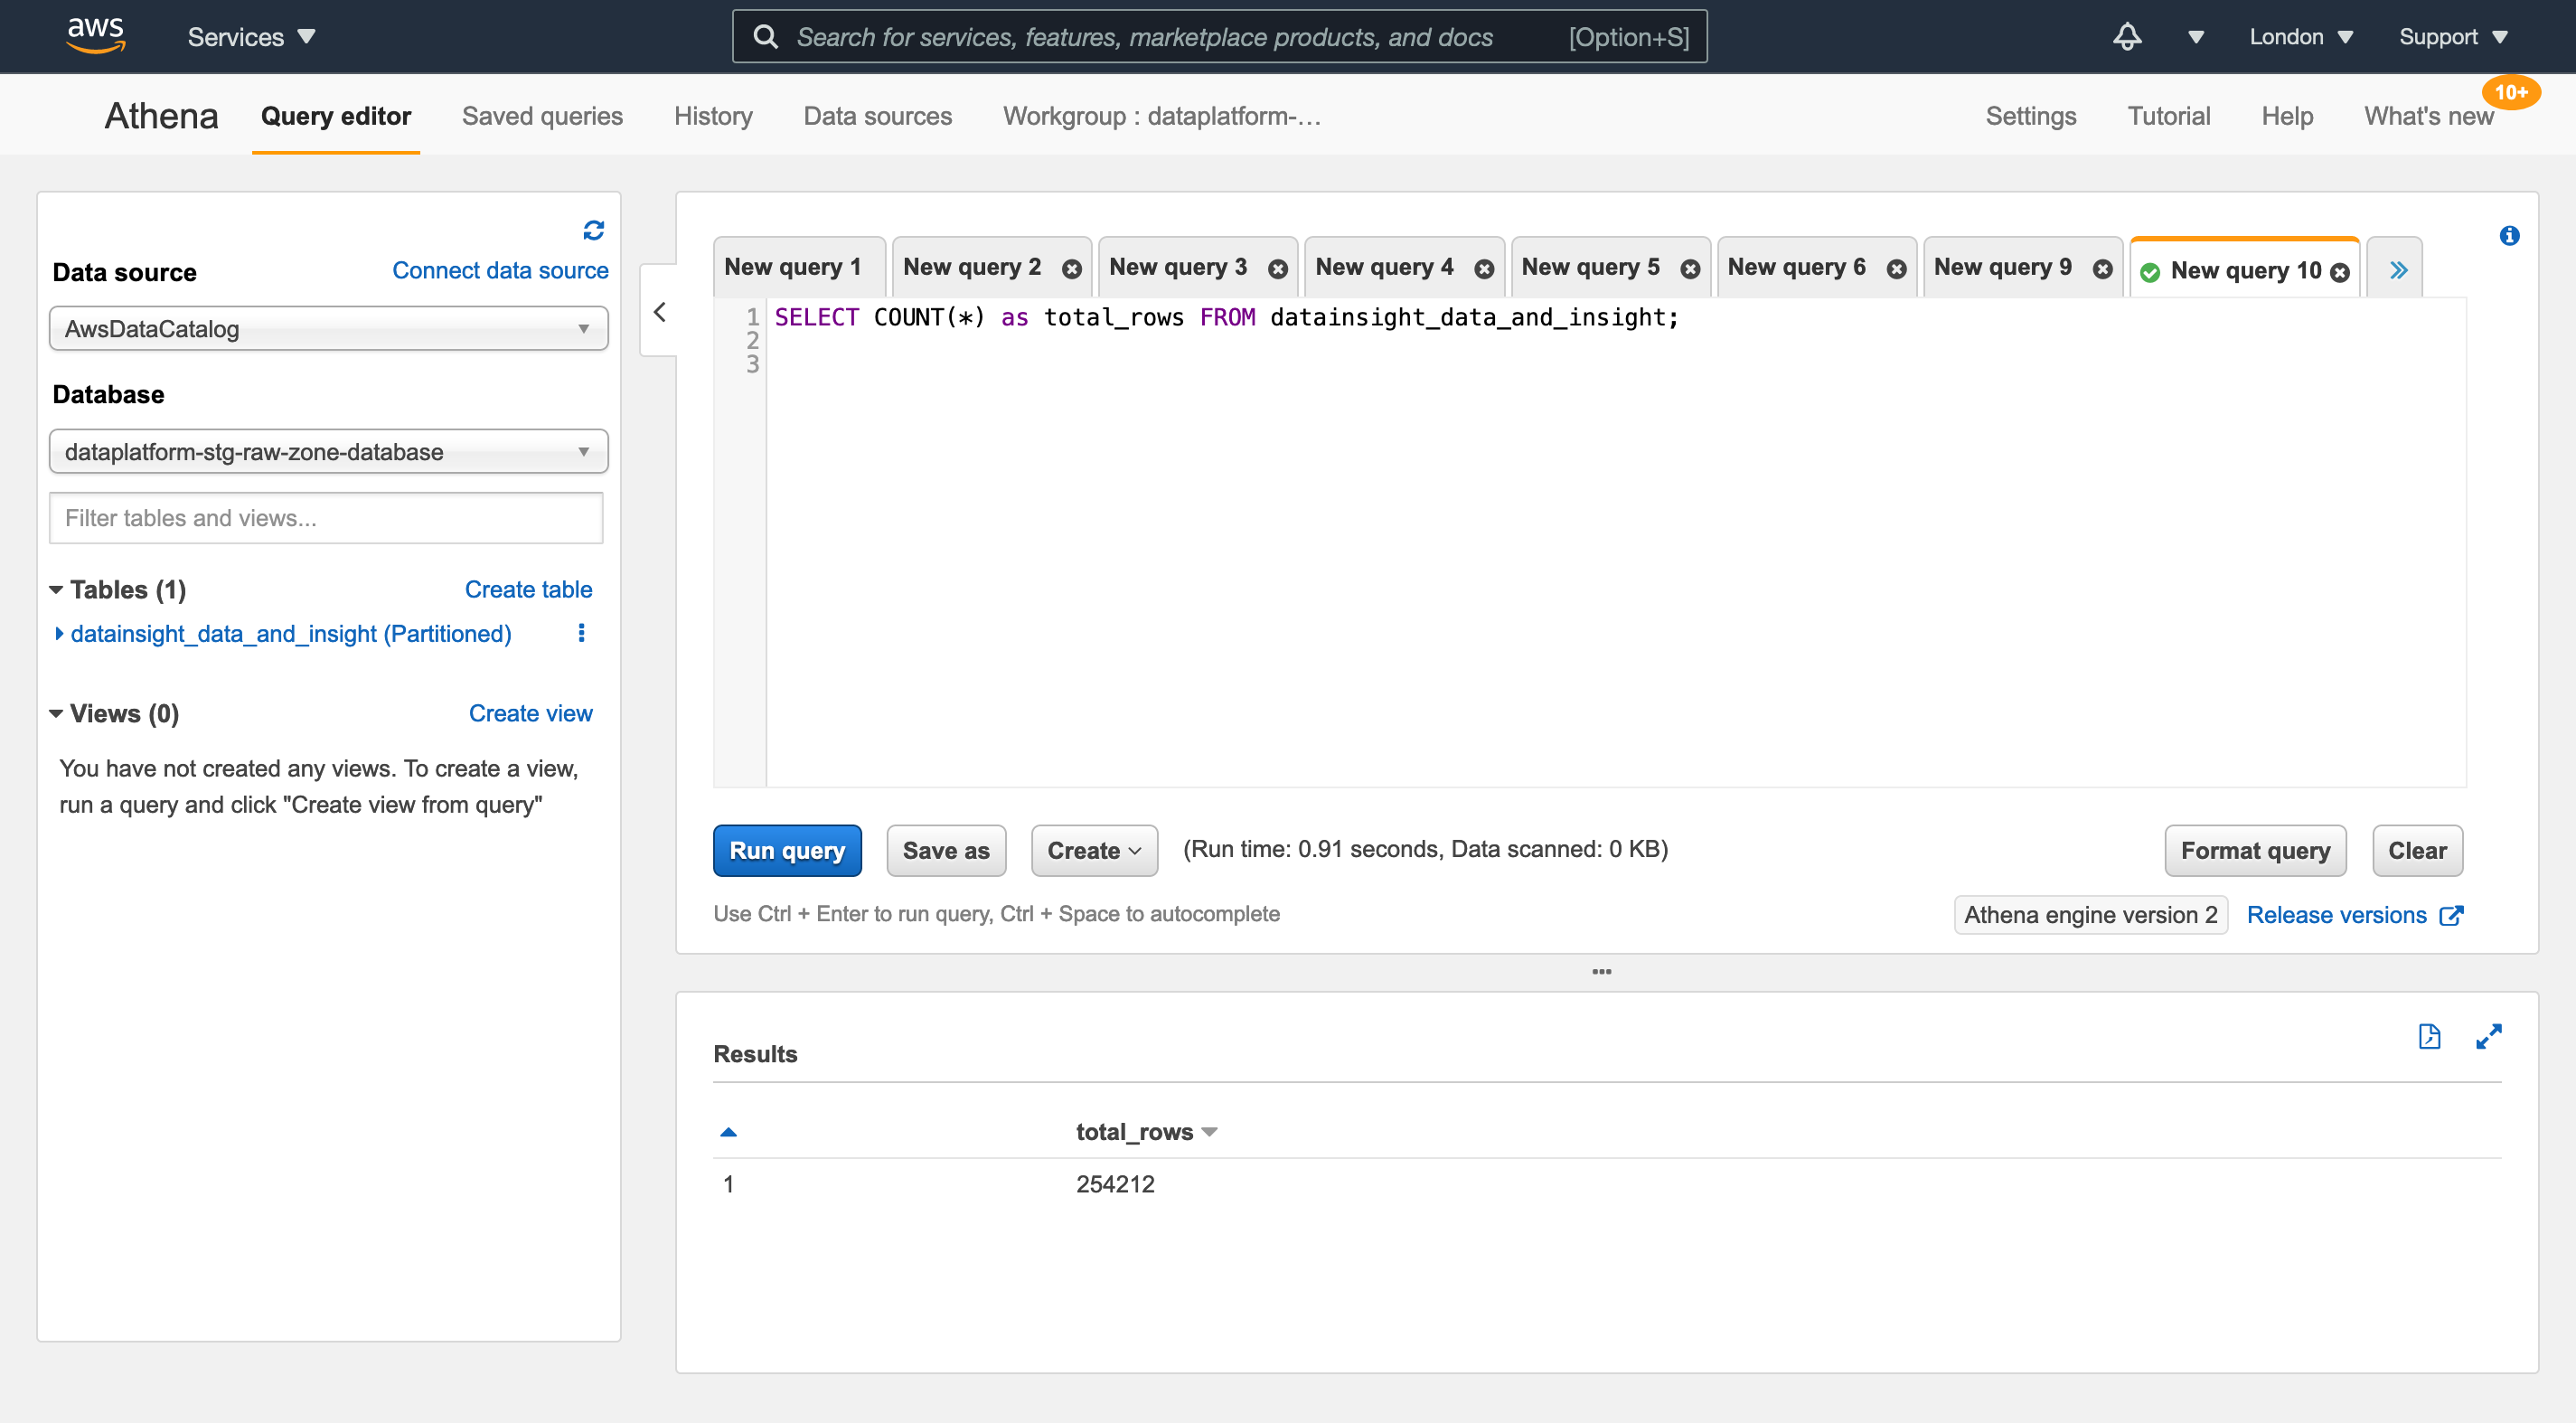Click the AWS logo home icon
This screenshot has height=1423, width=2576.
coord(96,36)
